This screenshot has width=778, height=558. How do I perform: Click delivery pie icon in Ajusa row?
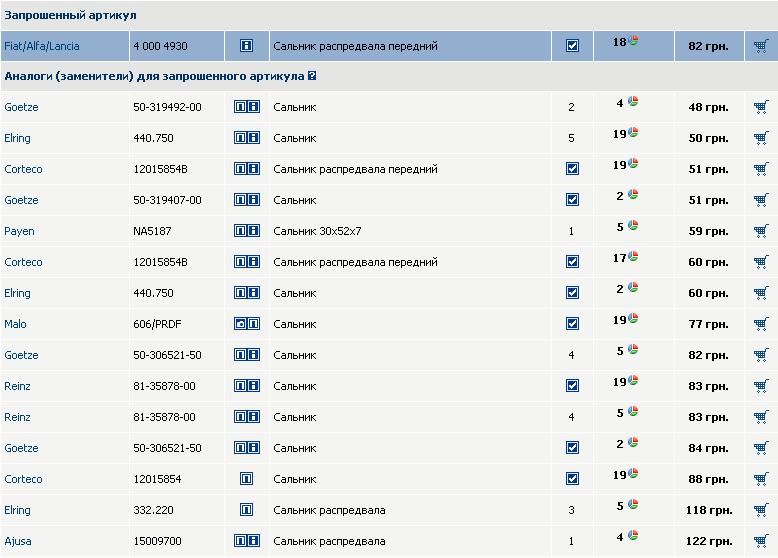click(633, 536)
